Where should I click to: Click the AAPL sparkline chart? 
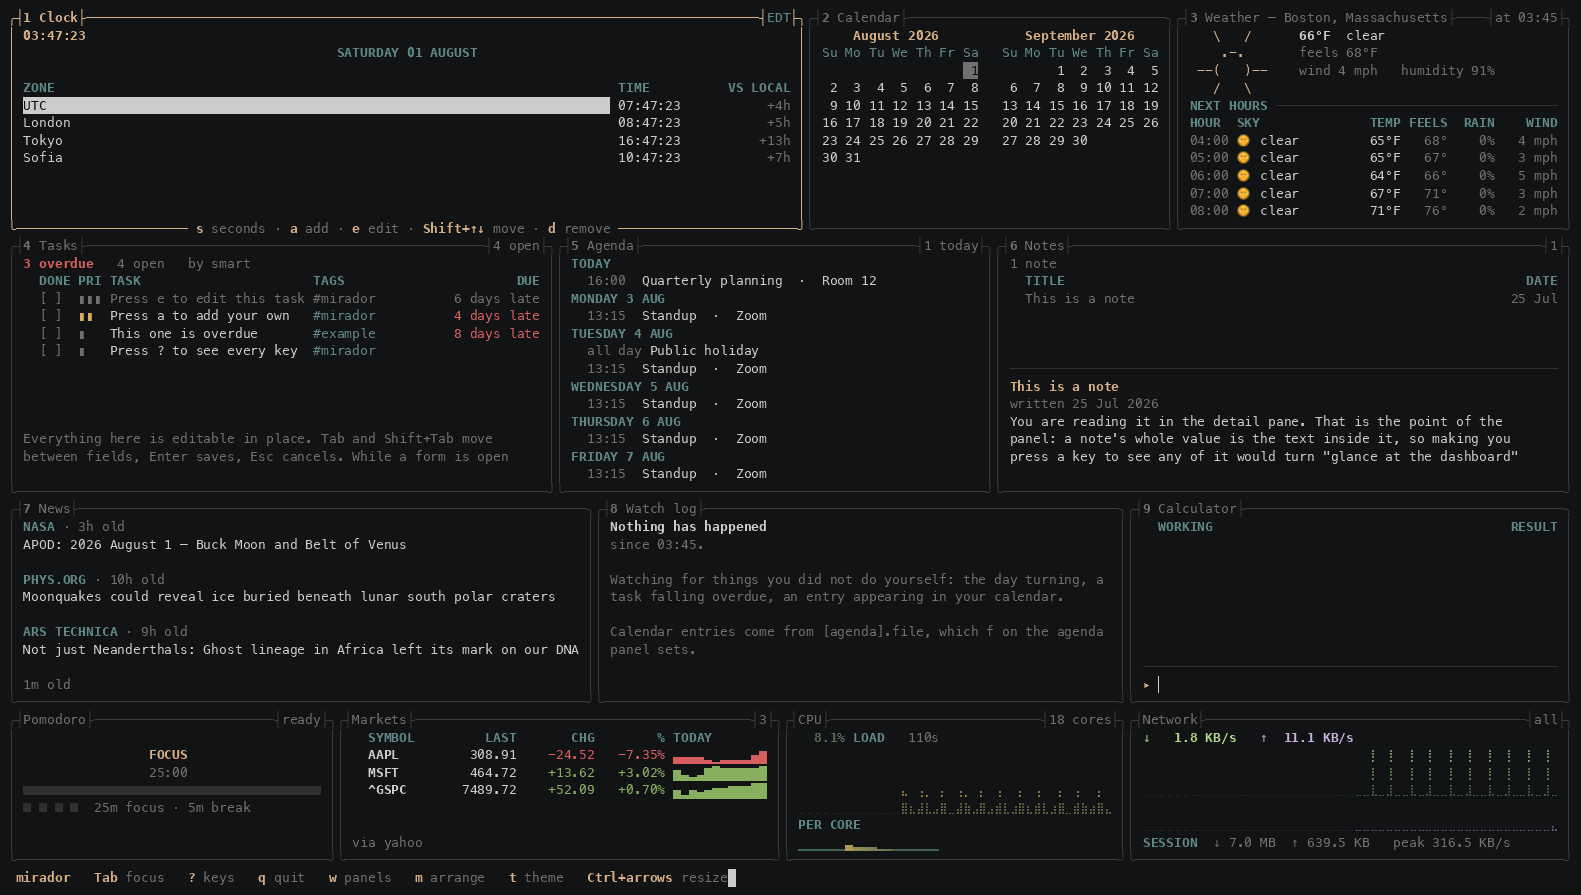tap(720, 757)
